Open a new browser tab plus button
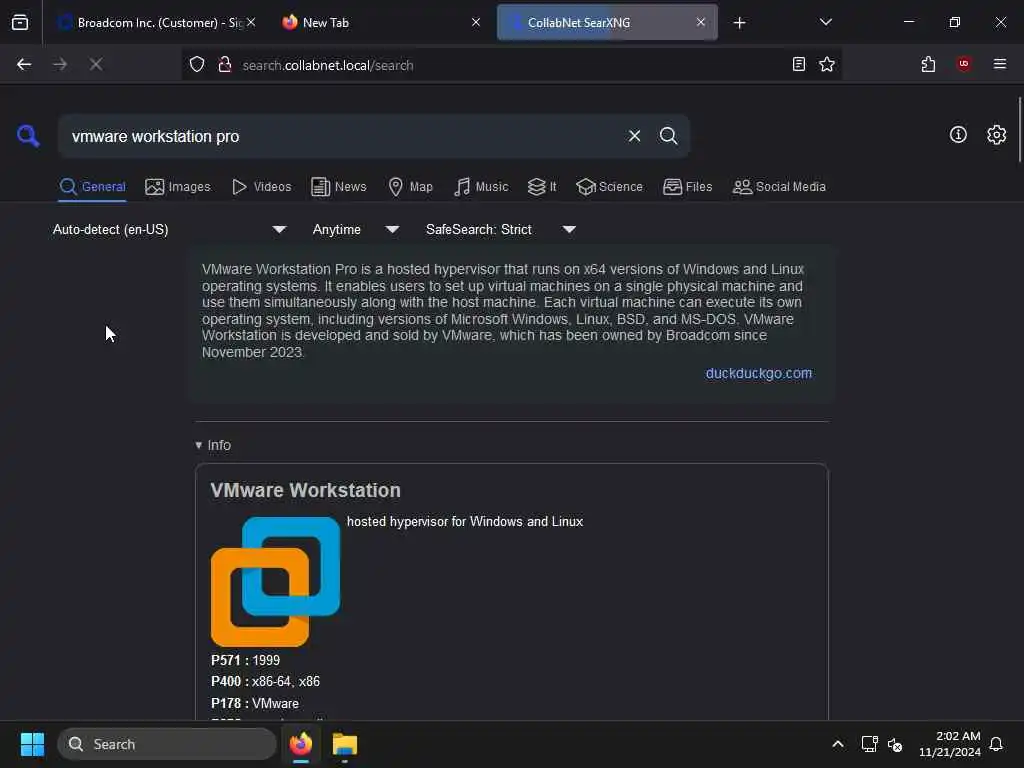Screen dimensions: 1024x768 (739, 23)
